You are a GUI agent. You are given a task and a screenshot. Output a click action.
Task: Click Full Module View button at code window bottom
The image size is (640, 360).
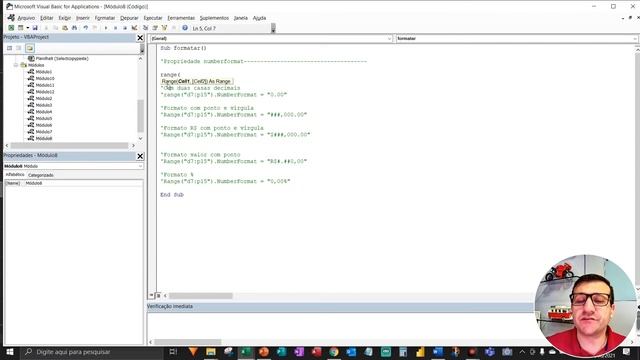click(158, 295)
